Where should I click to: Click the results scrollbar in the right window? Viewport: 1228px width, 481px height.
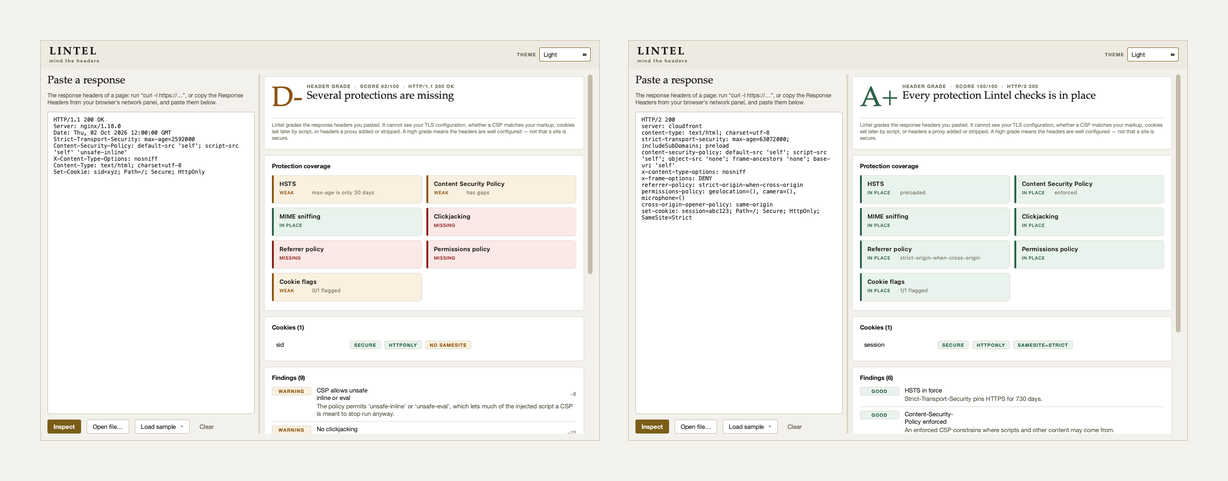click(x=1178, y=203)
